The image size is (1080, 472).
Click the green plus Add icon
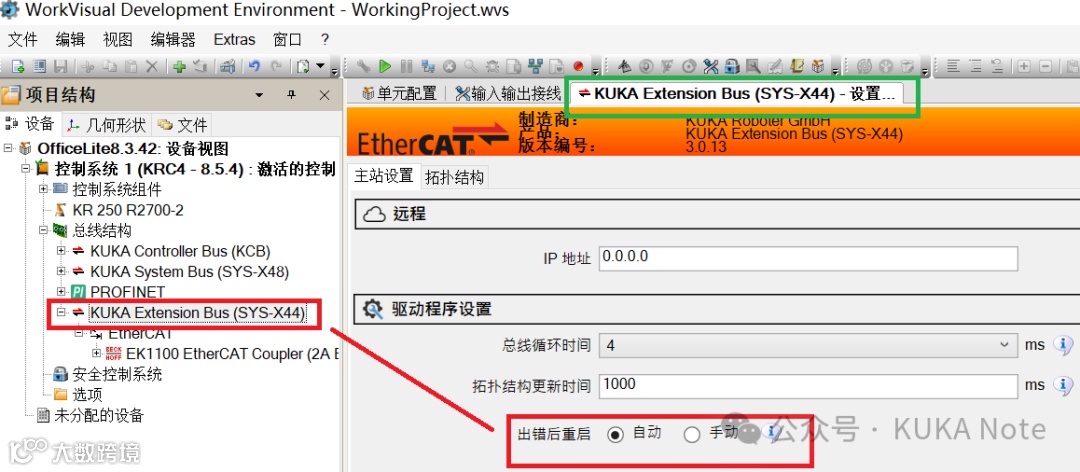click(x=179, y=67)
